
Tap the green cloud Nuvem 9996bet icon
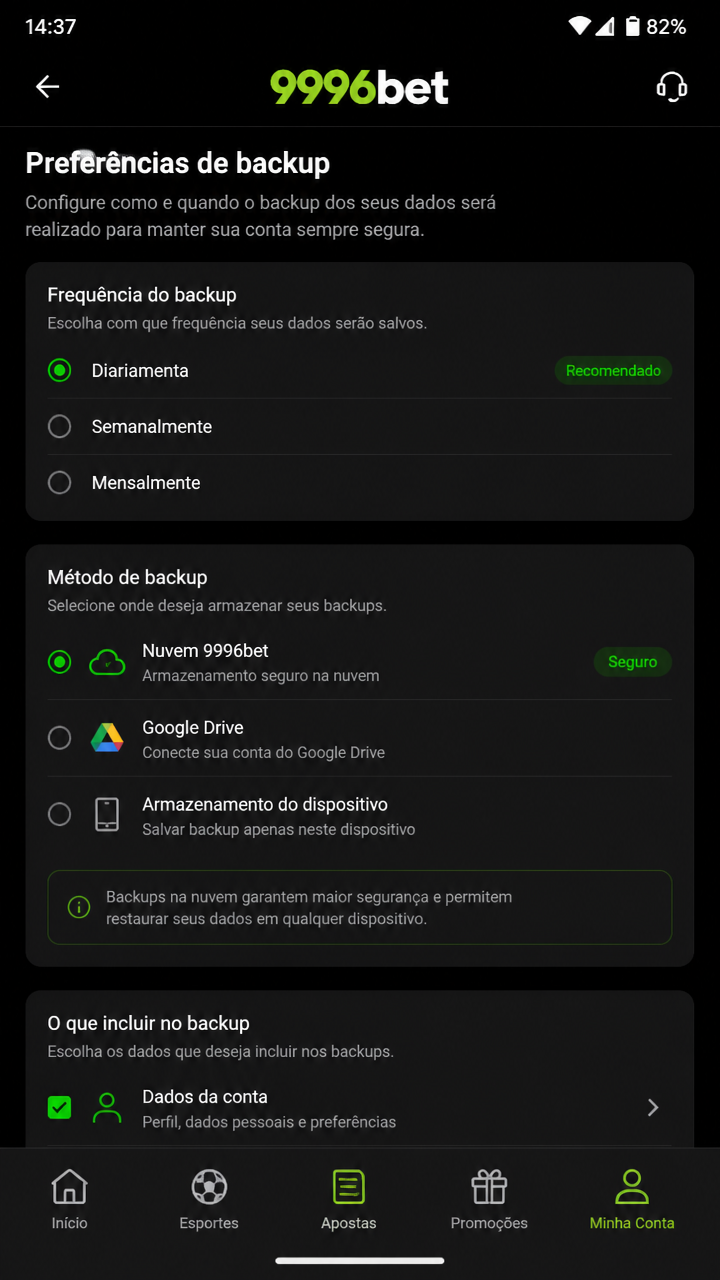[x=107, y=662]
